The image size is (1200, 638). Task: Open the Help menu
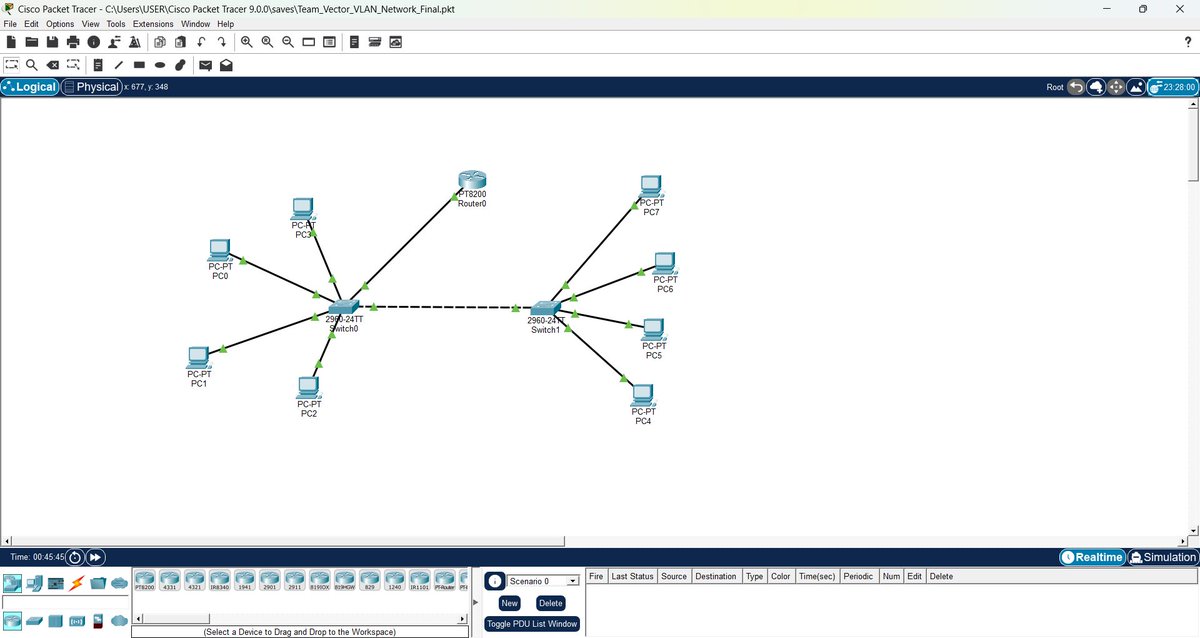[225, 23]
